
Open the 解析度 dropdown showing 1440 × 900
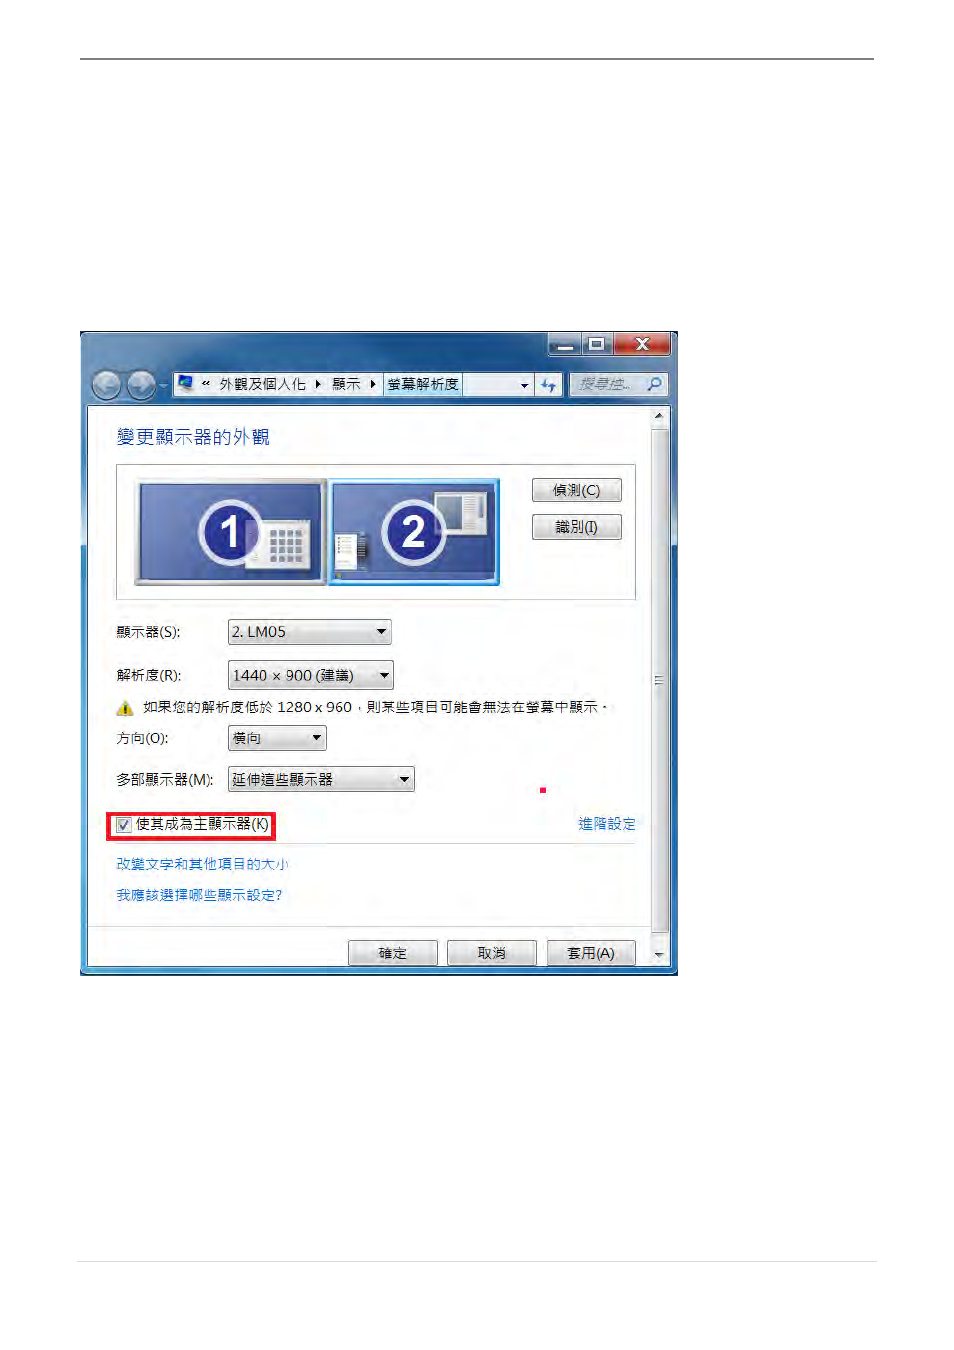(311, 676)
